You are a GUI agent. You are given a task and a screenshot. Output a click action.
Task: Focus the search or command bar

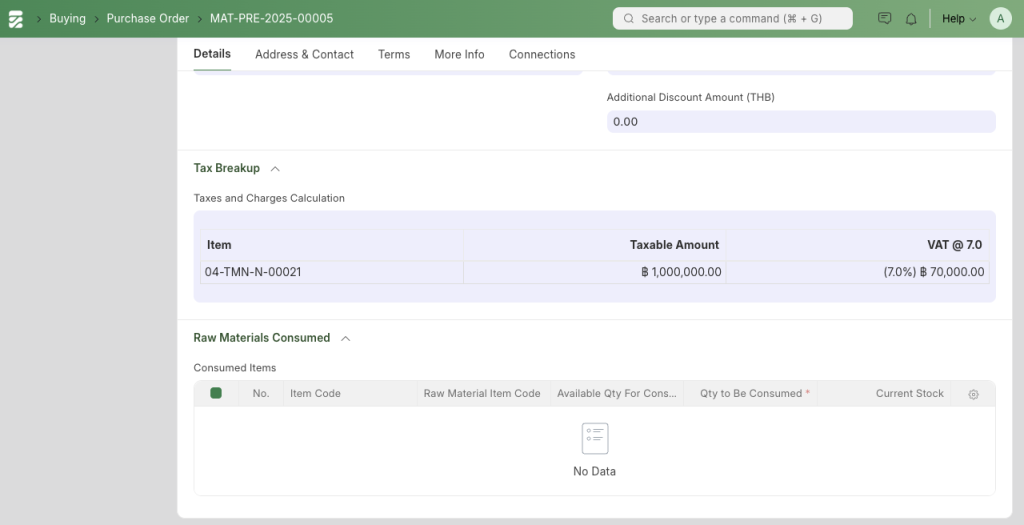pos(733,18)
